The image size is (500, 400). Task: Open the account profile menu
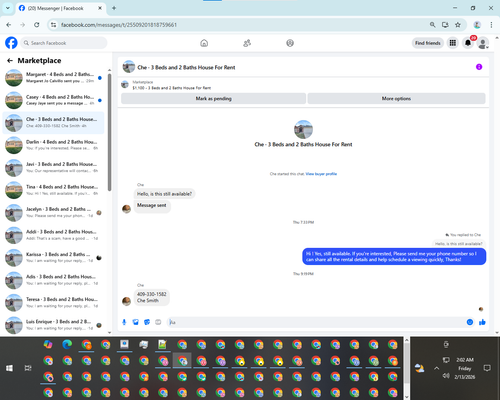click(483, 43)
